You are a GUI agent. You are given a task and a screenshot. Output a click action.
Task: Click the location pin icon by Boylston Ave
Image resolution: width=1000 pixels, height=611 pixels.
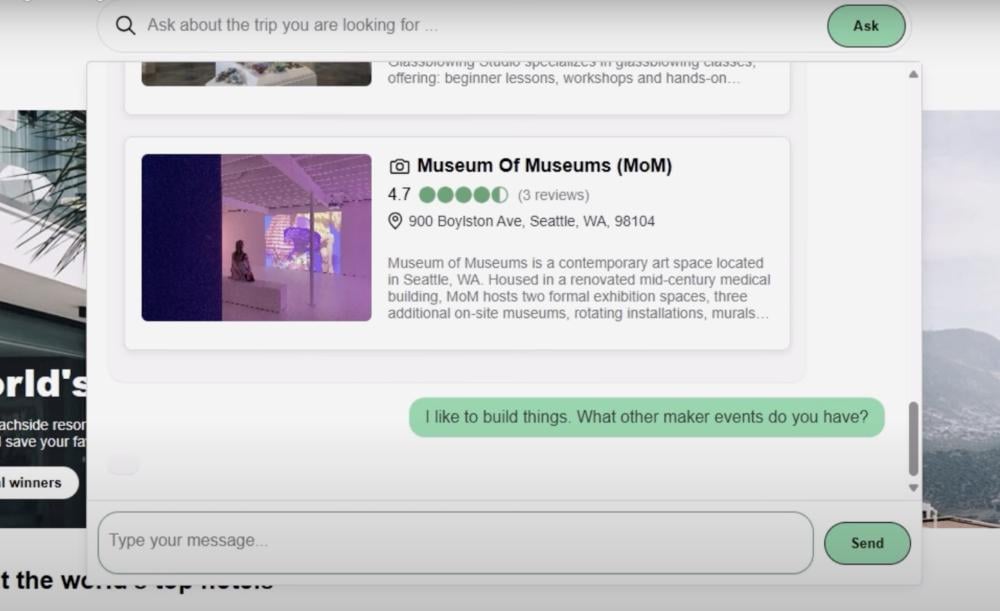pyautogui.click(x=395, y=221)
